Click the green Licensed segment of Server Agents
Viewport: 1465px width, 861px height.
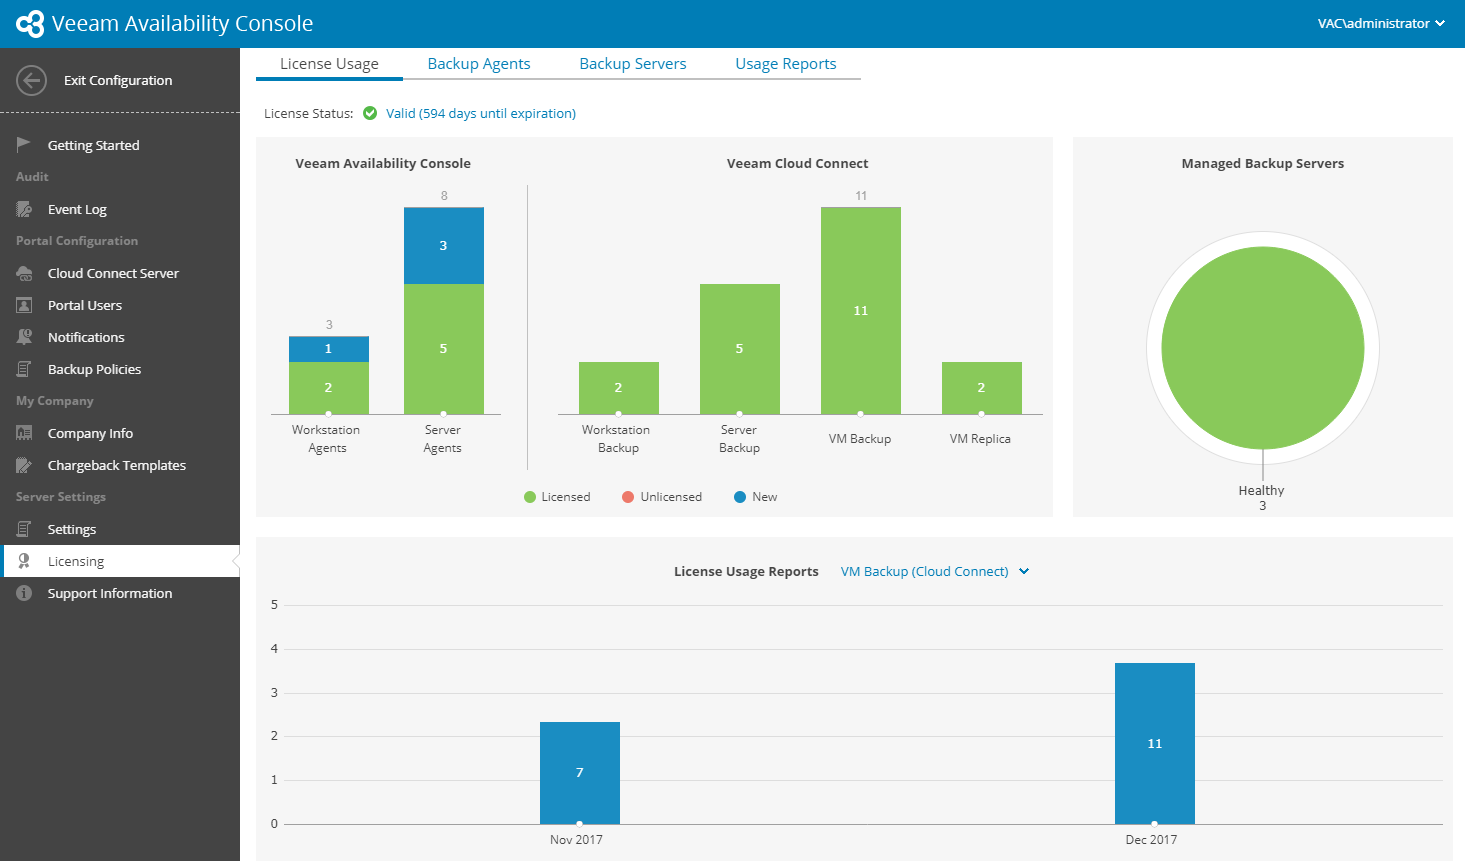tap(444, 349)
